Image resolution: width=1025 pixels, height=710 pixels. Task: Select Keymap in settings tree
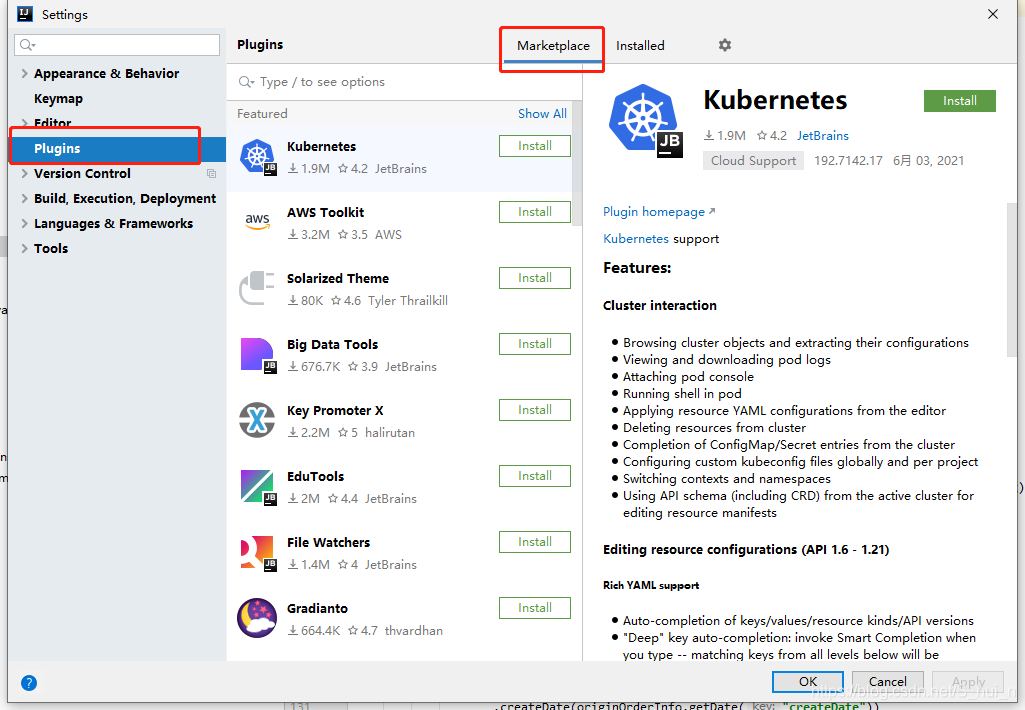pyautogui.click(x=58, y=99)
